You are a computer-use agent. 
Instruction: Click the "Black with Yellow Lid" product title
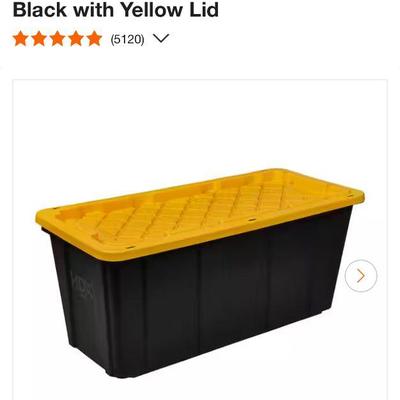[116, 10]
